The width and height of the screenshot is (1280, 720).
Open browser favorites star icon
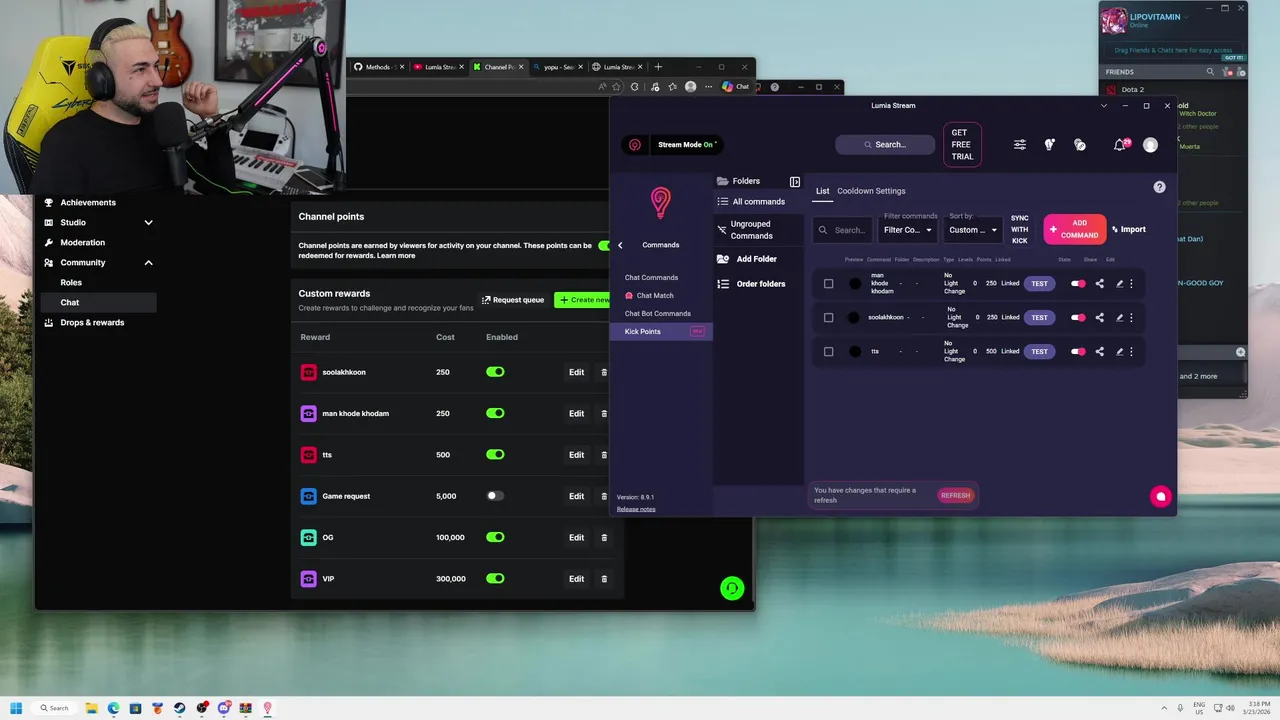click(672, 87)
